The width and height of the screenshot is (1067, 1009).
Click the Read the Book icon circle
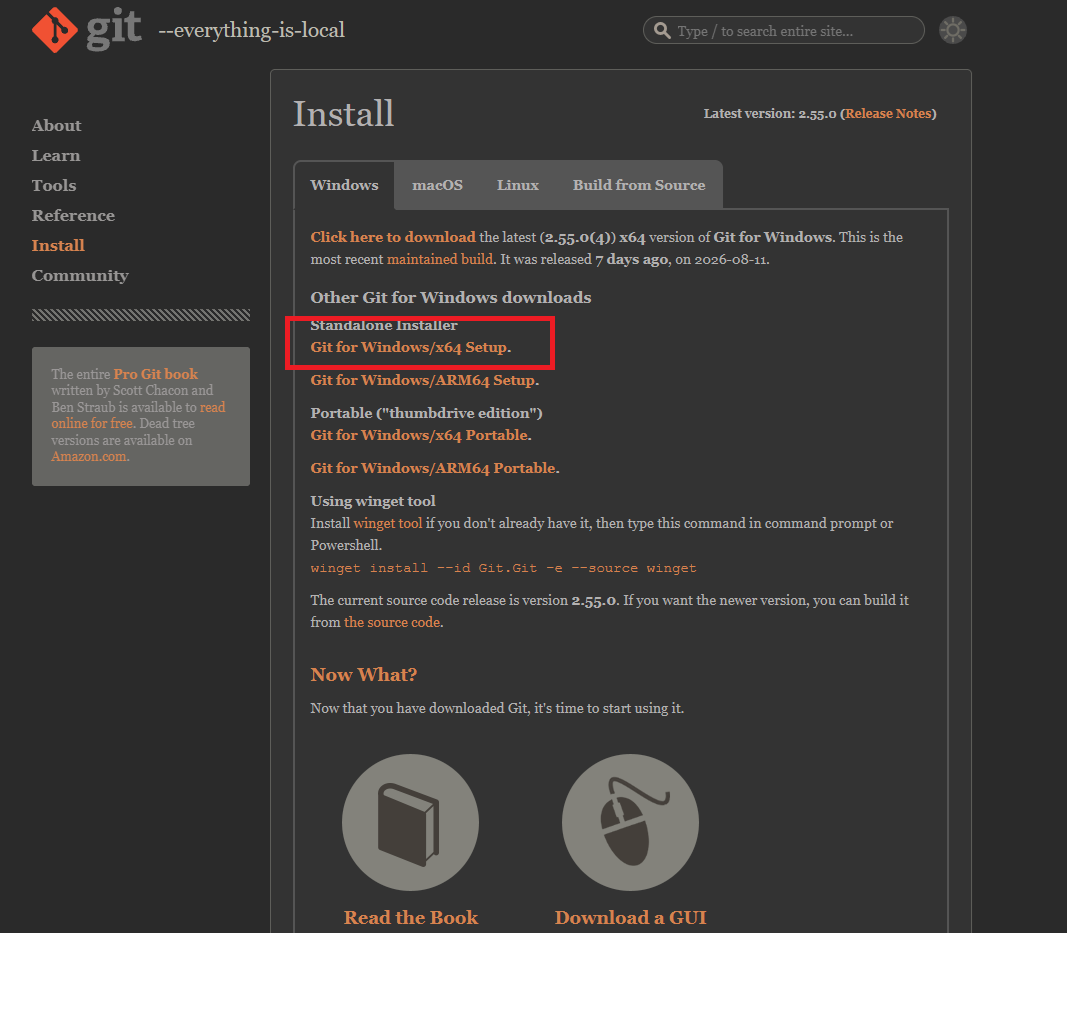[x=410, y=822]
